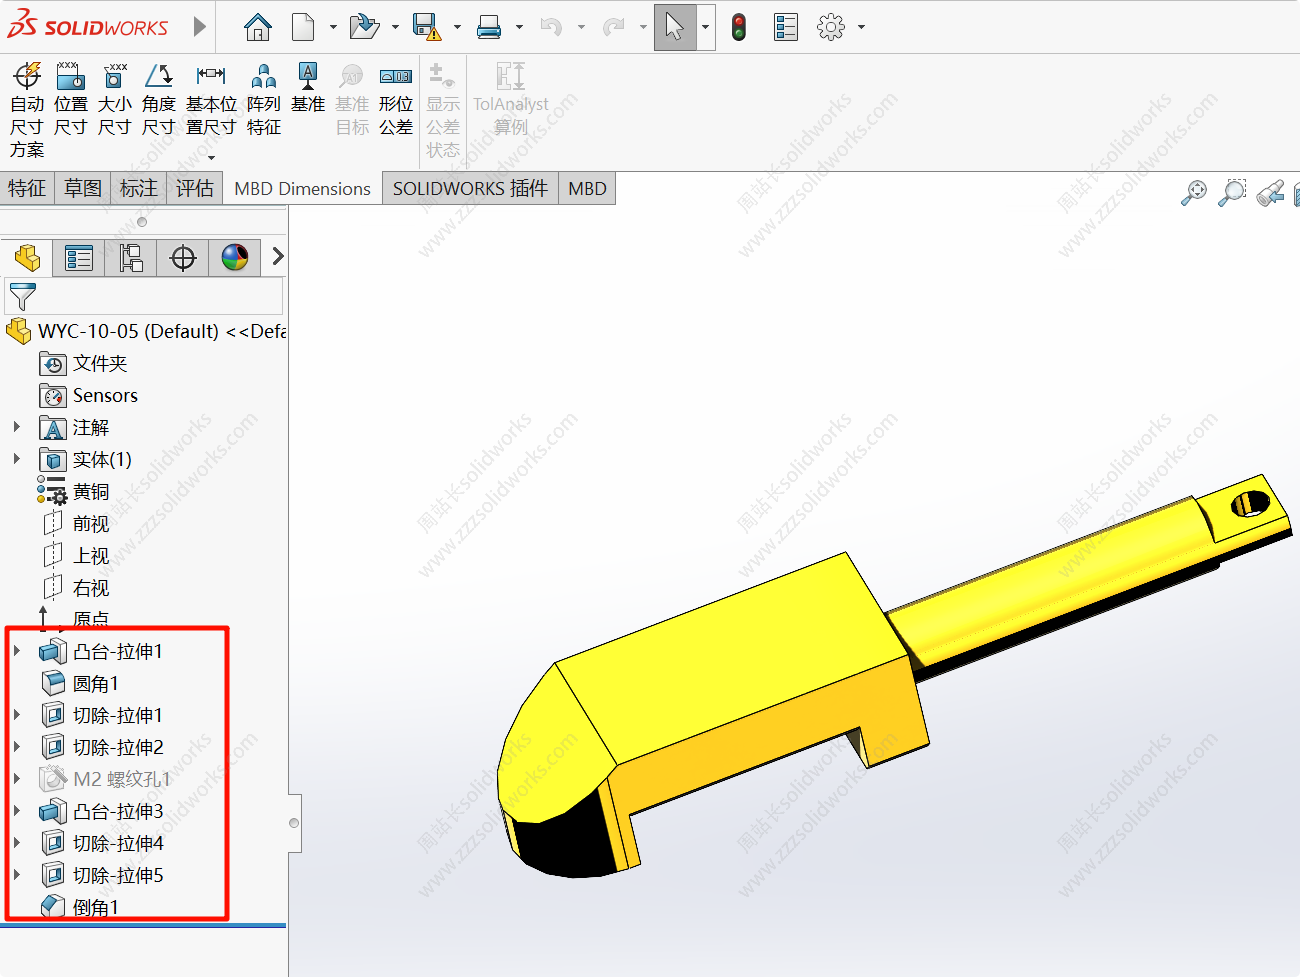Open the Save dropdown arrow
The image size is (1300, 977).
point(457,27)
